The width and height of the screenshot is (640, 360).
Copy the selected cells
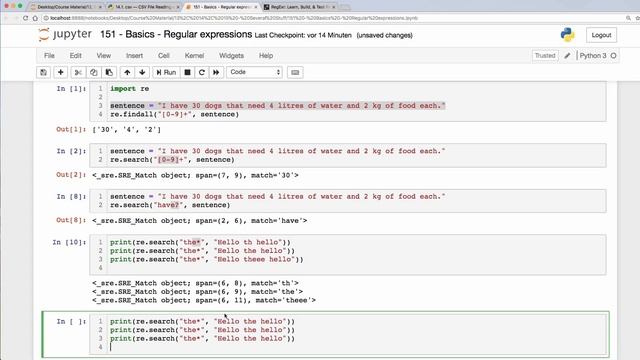coord(93,72)
